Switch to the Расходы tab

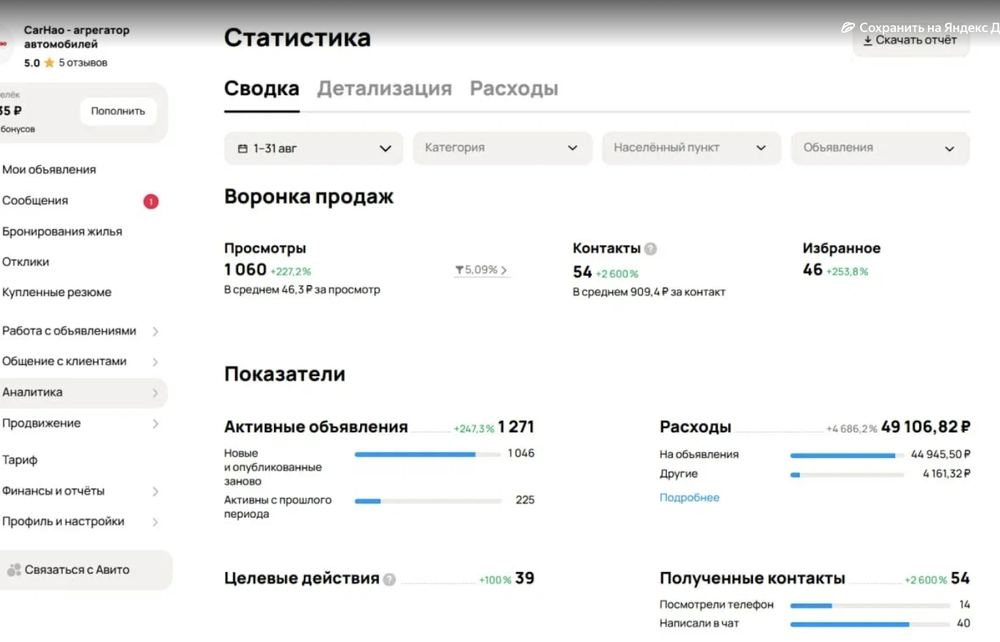(514, 89)
